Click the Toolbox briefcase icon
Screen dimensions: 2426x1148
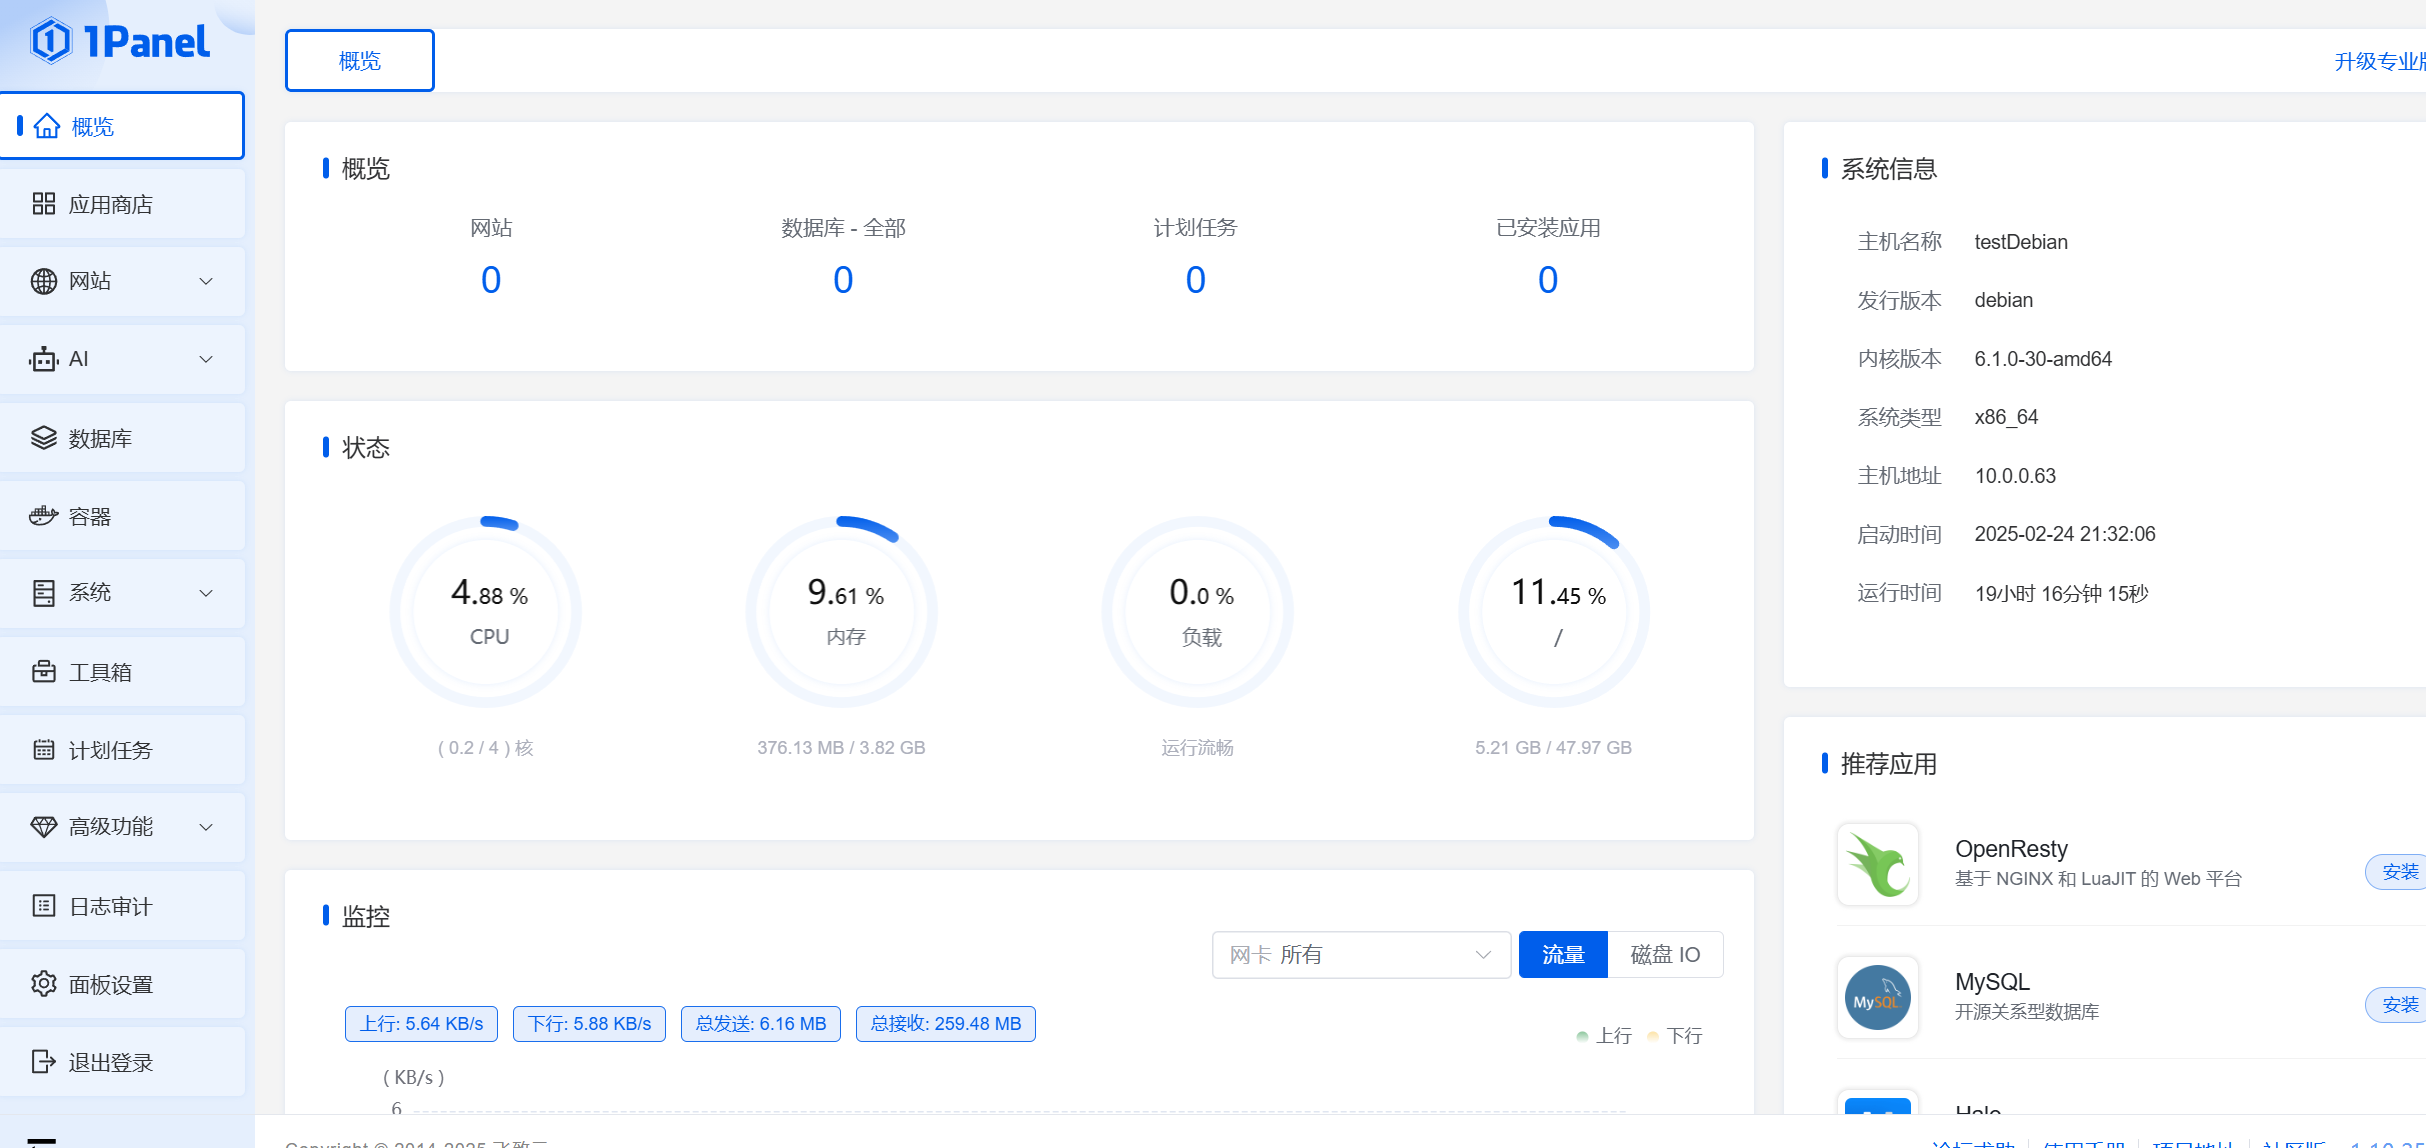(x=43, y=672)
